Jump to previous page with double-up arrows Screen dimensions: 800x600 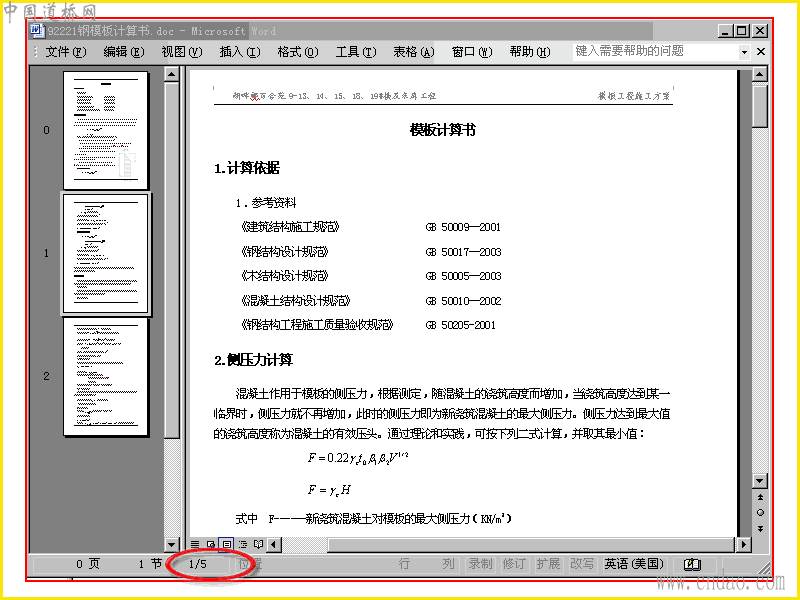(760, 497)
